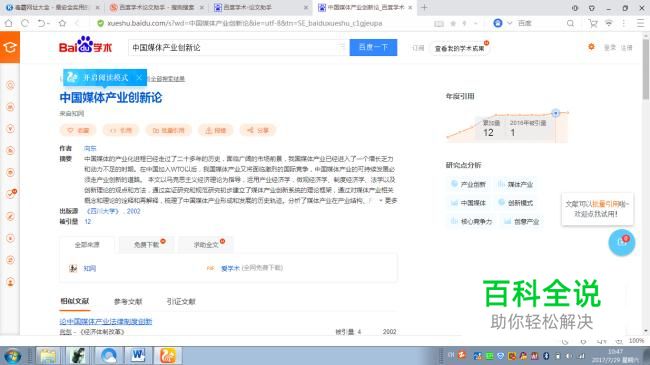Open UC browser icon in taskbar
Viewport: 650px width, 365px height.
(167, 356)
